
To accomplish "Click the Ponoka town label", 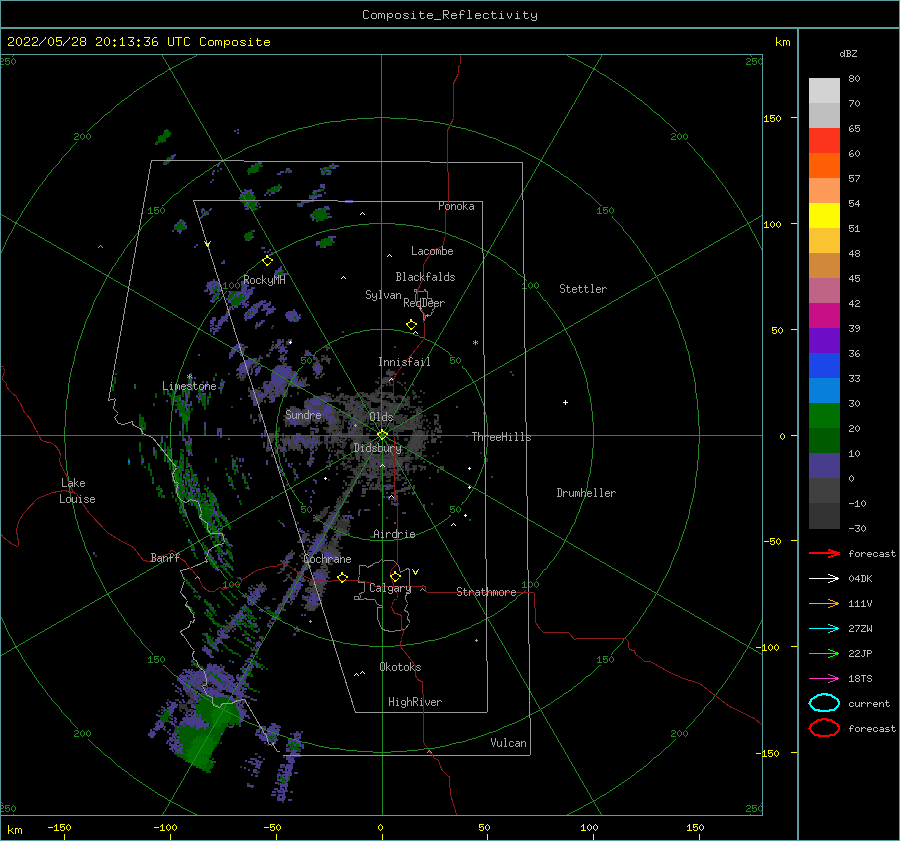I will 456,206.
